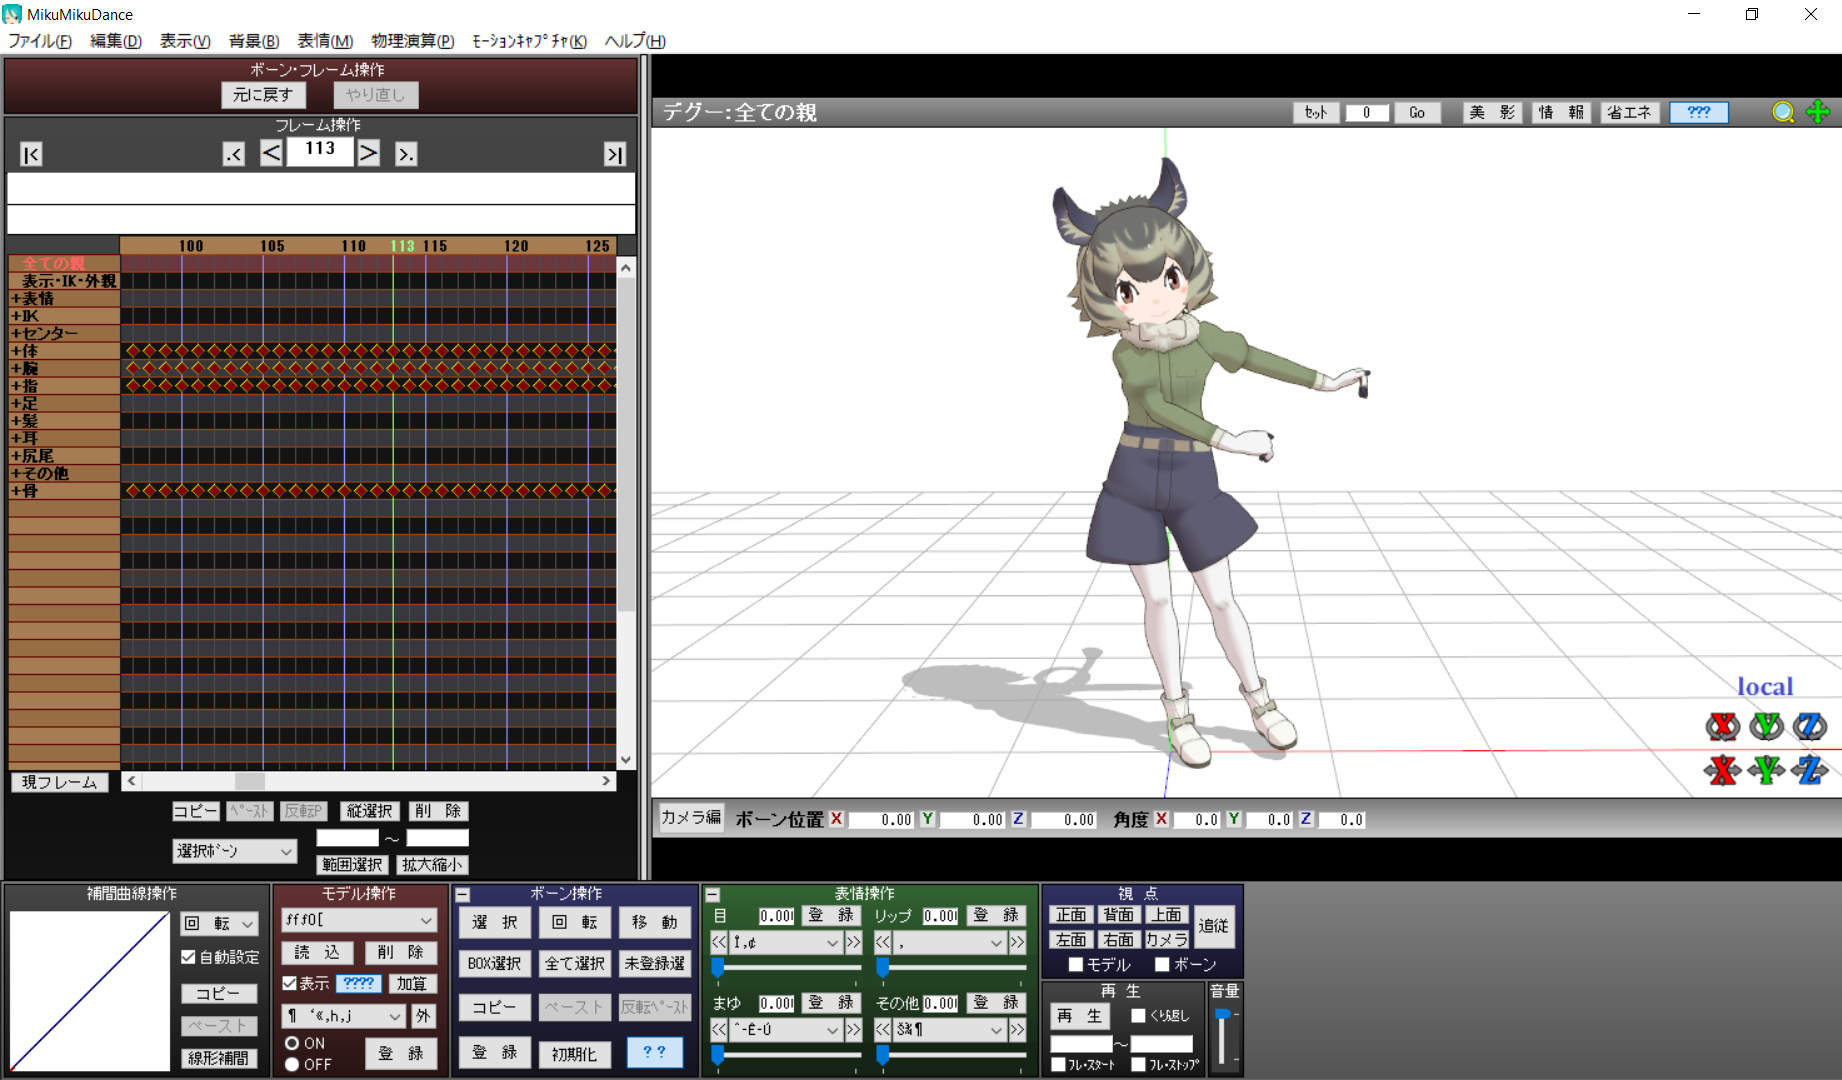Viewport: 1842px width, 1080px height.
Task: Click the blue Z move axis icon
Action: pyautogui.click(x=1809, y=770)
